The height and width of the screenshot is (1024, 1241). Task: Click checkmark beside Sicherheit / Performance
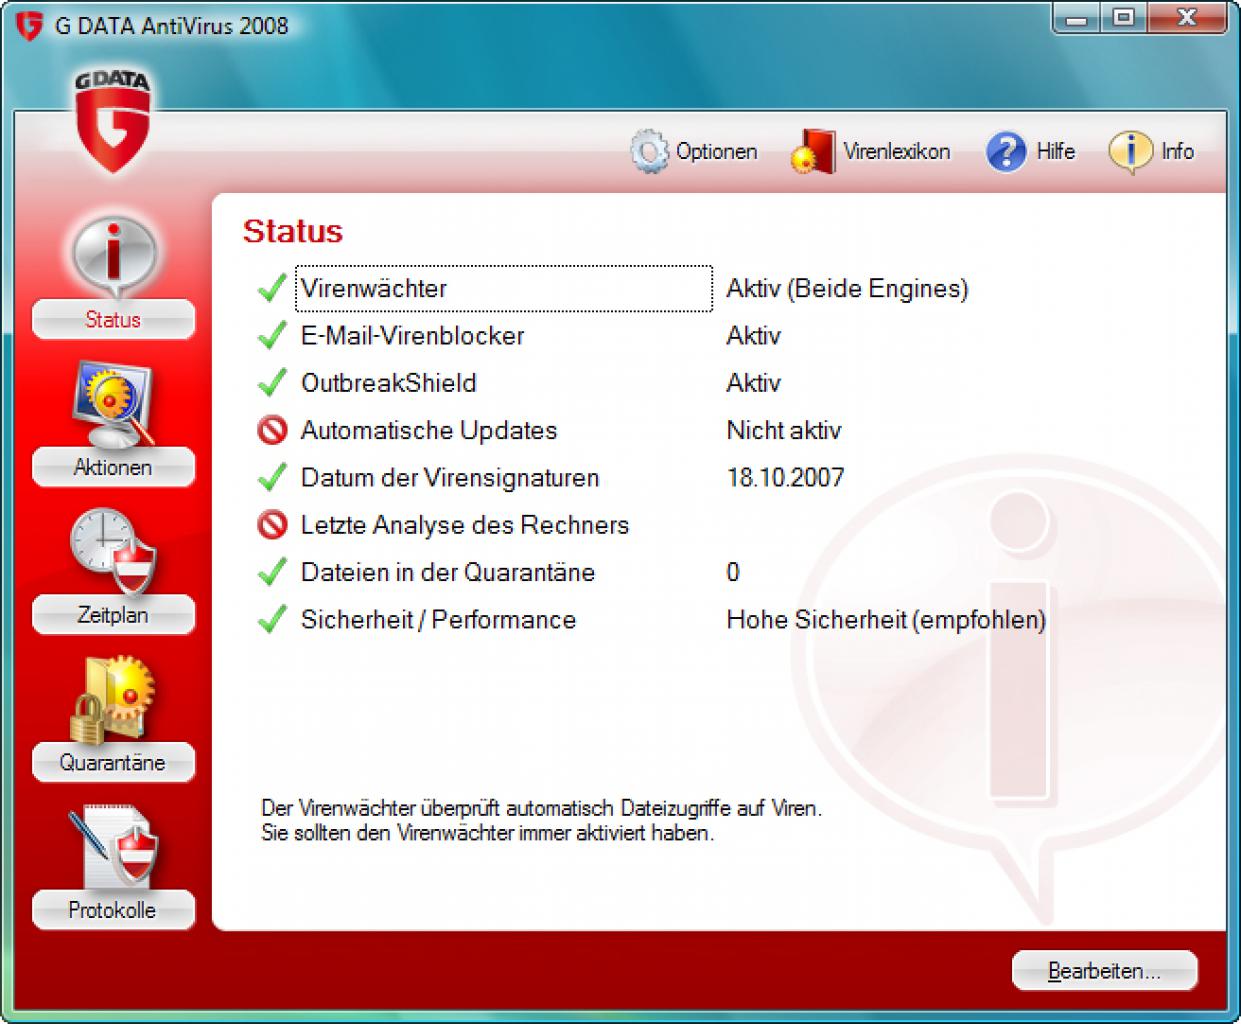[272, 619]
